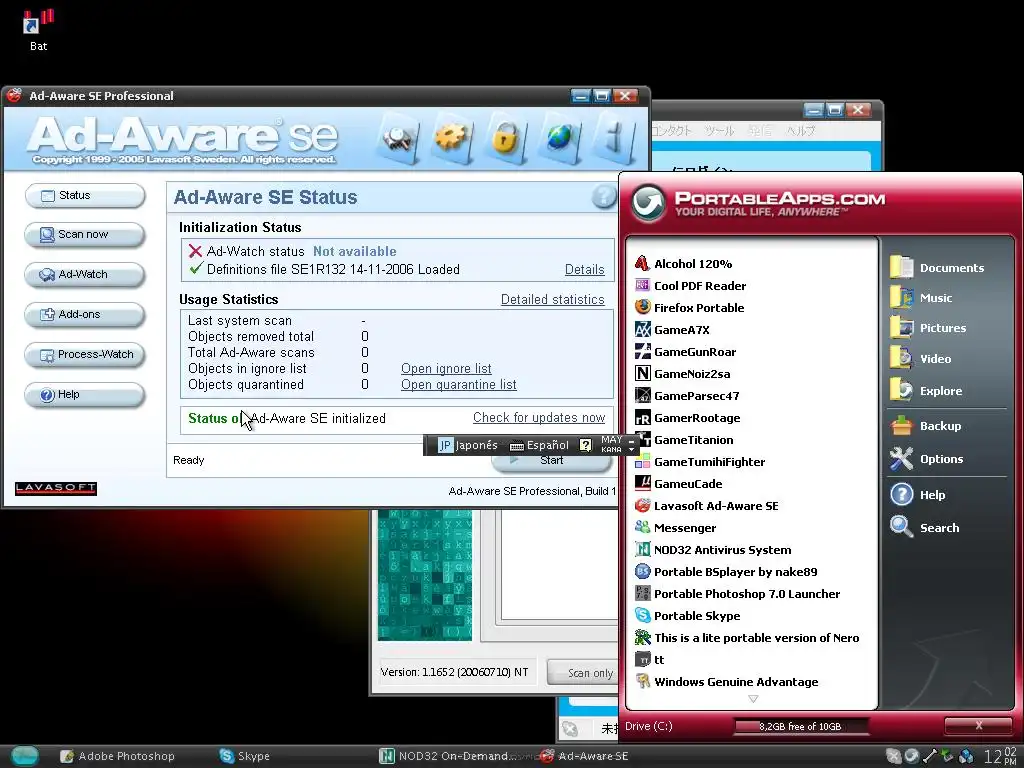
Task: Click the Ad-Aware SE taskbar button
Action: [584, 756]
